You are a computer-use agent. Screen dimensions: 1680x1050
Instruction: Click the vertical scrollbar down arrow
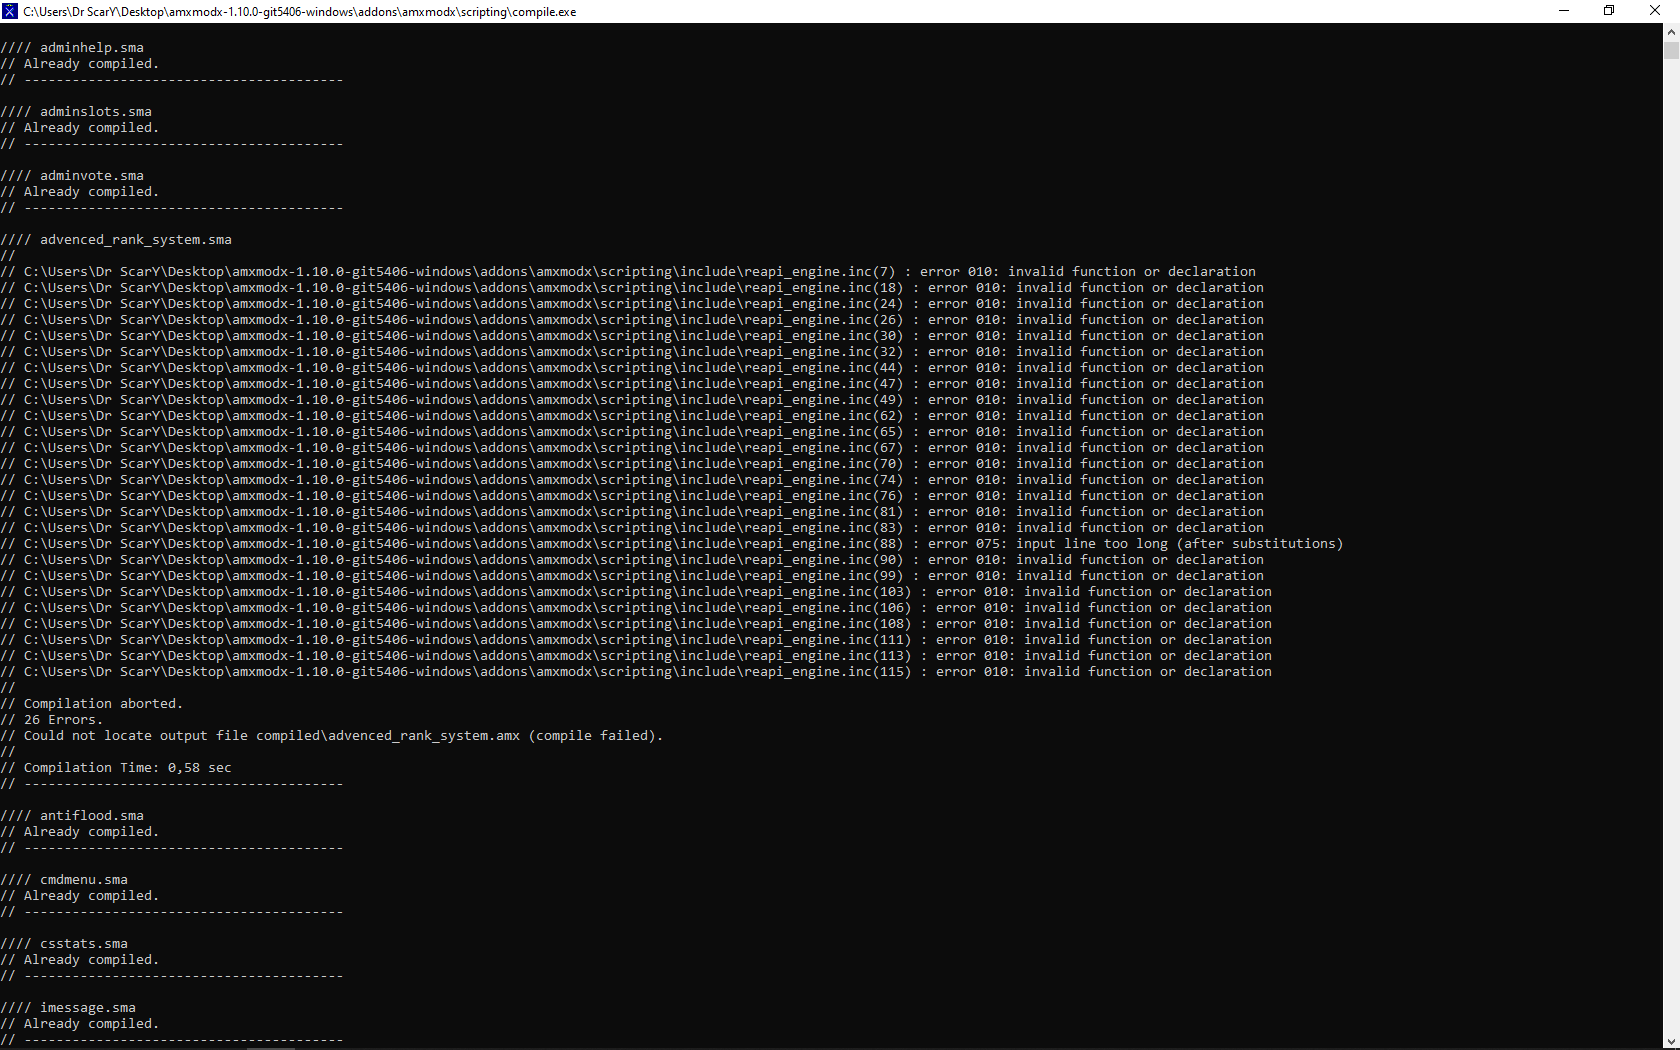click(x=1671, y=1041)
